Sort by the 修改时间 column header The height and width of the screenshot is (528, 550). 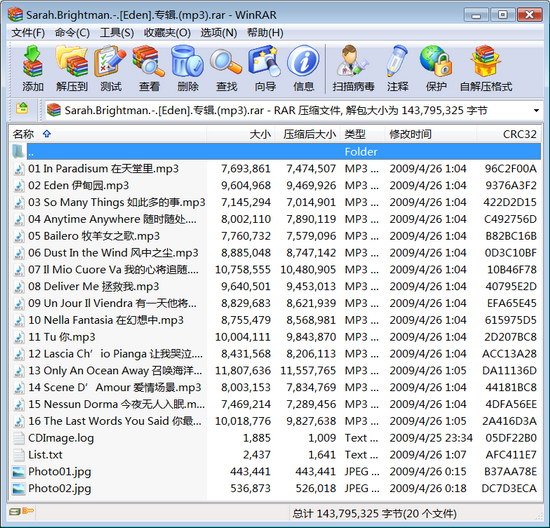click(x=431, y=134)
